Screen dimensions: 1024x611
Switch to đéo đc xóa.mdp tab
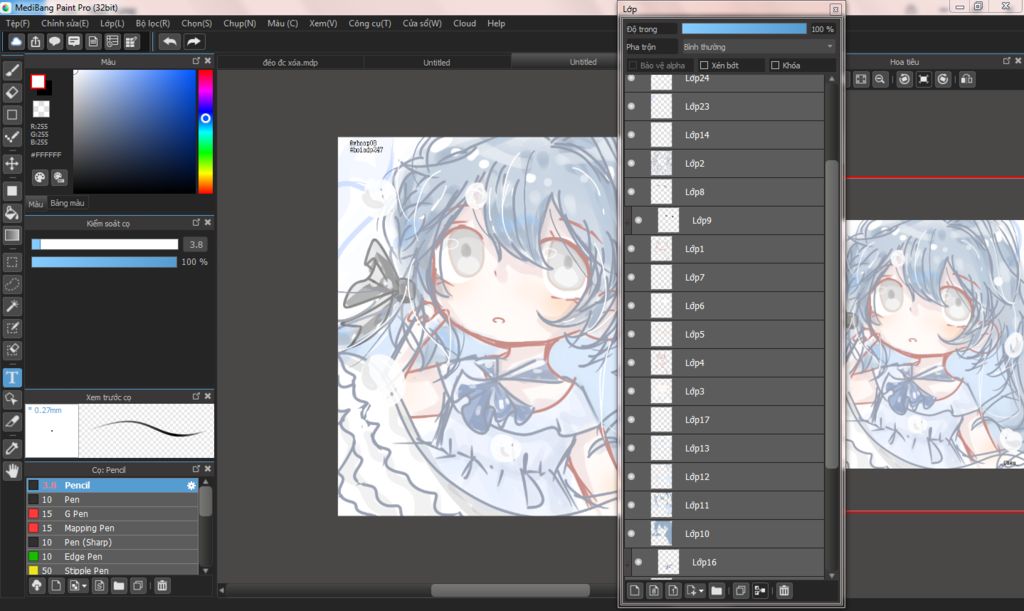[x=290, y=63]
